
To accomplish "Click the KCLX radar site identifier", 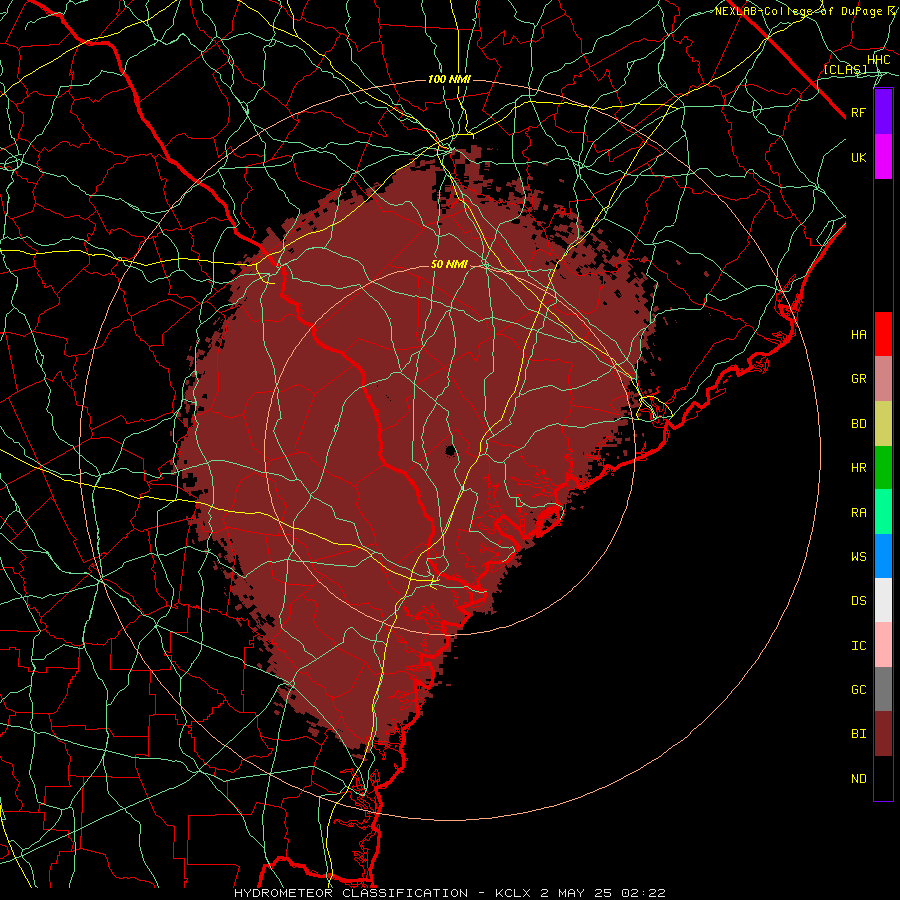I will click(x=513, y=893).
